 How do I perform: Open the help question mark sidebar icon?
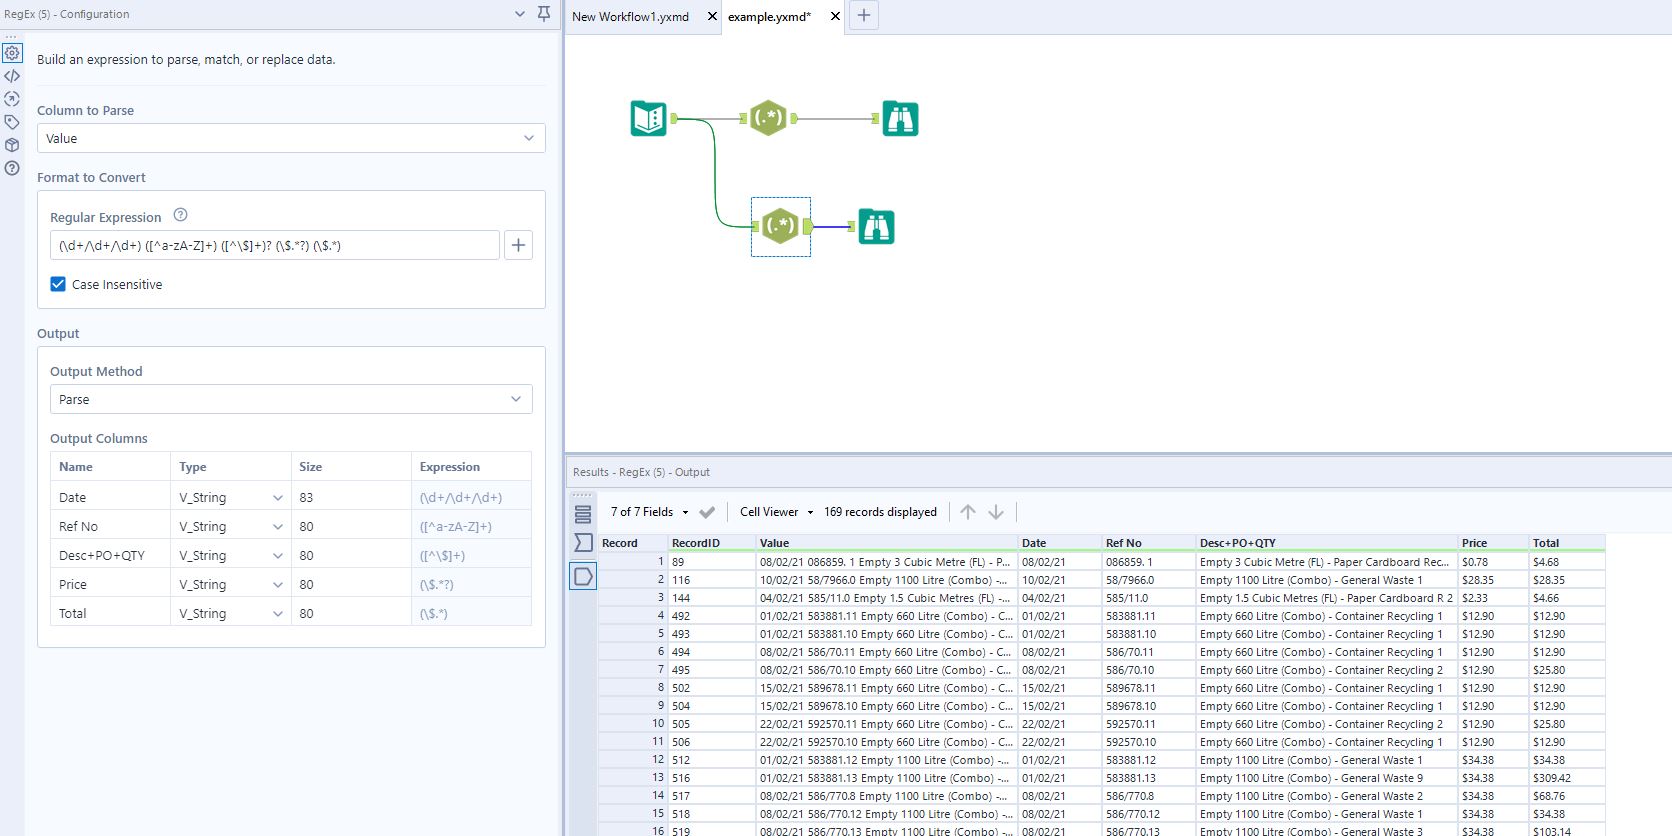(12, 168)
